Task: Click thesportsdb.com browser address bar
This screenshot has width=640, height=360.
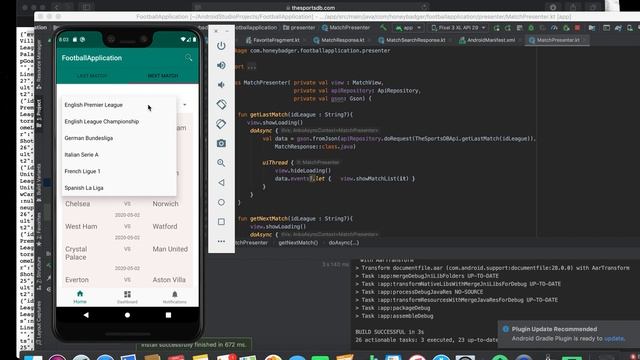Action: [311, 7]
